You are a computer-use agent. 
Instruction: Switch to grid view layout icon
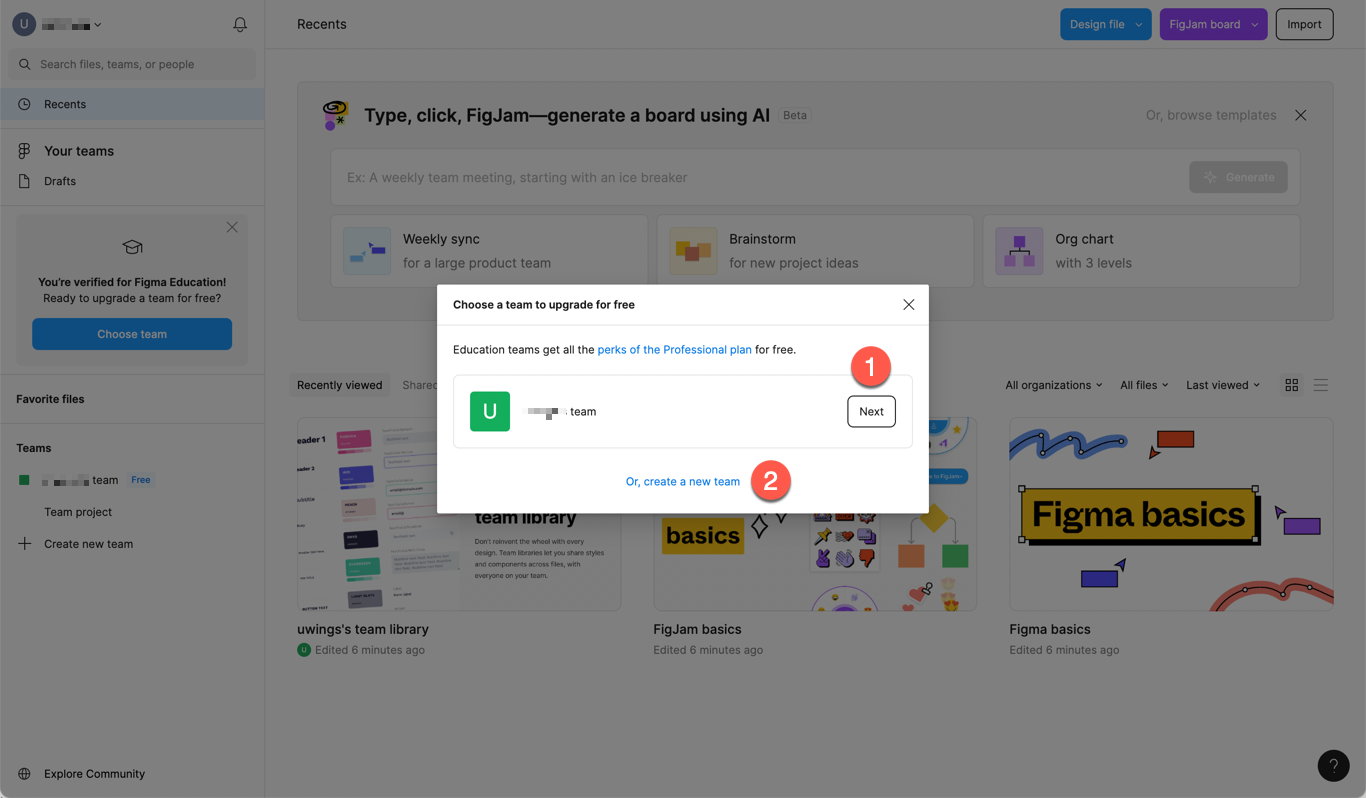click(x=1292, y=385)
